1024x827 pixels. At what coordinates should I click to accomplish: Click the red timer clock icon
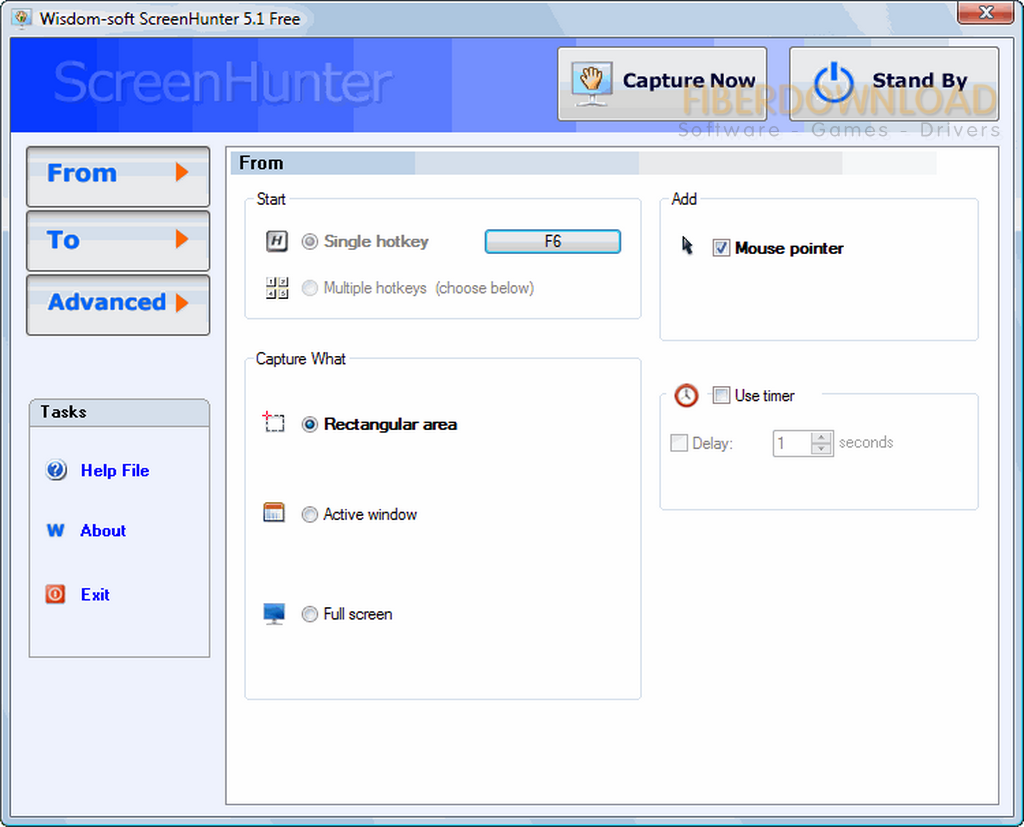click(686, 395)
